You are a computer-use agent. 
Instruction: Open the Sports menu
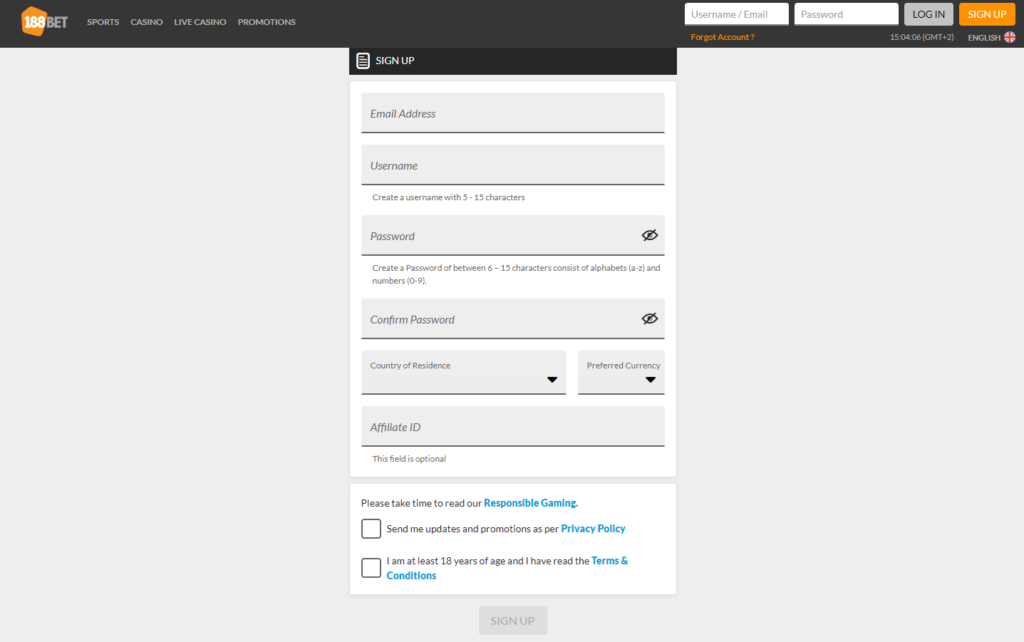pos(103,22)
